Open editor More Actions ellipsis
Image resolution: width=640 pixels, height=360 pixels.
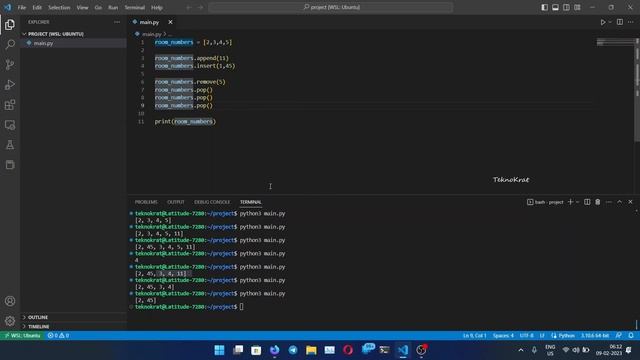click(x=631, y=22)
